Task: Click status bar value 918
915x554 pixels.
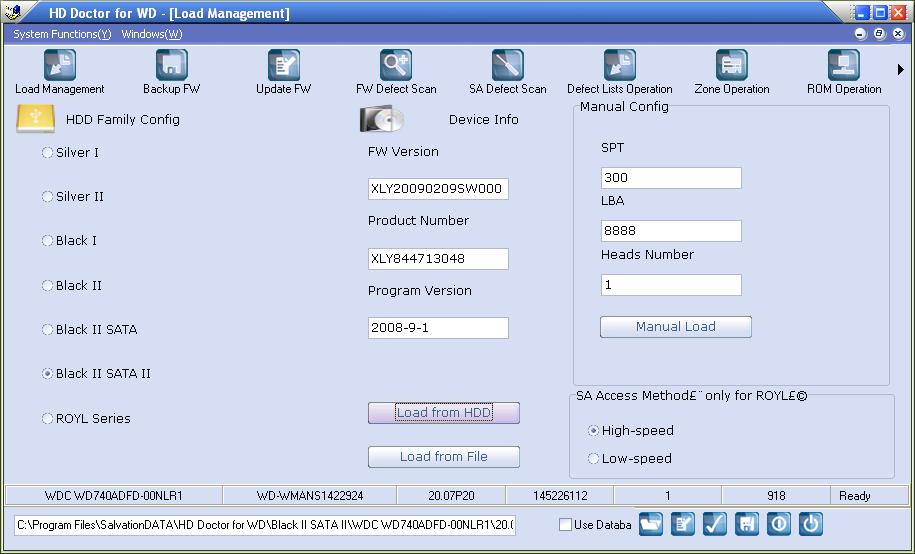Action: tap(776, 496)
